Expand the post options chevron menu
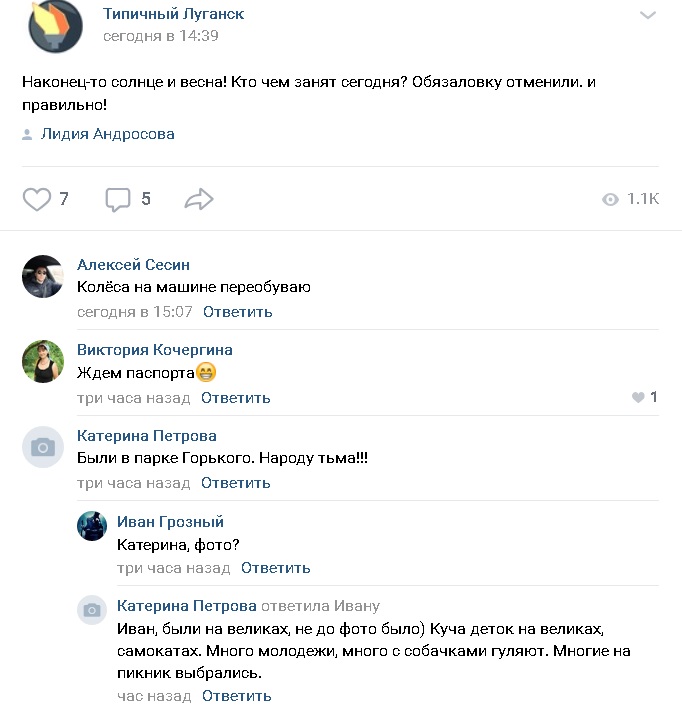Image resolution: width=682 pixels, height=715 pixels. [649, 15]
